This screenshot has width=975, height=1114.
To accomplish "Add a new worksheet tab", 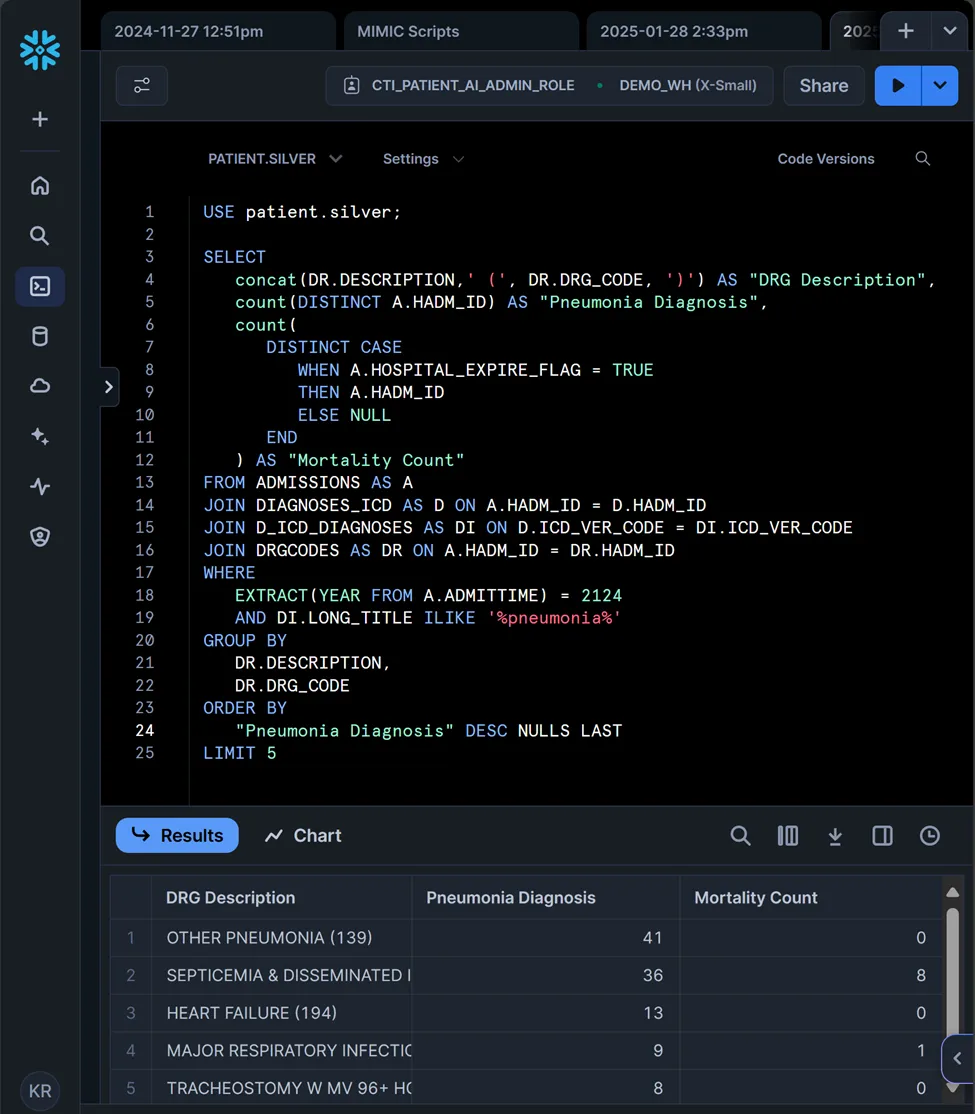I will 905,31.
